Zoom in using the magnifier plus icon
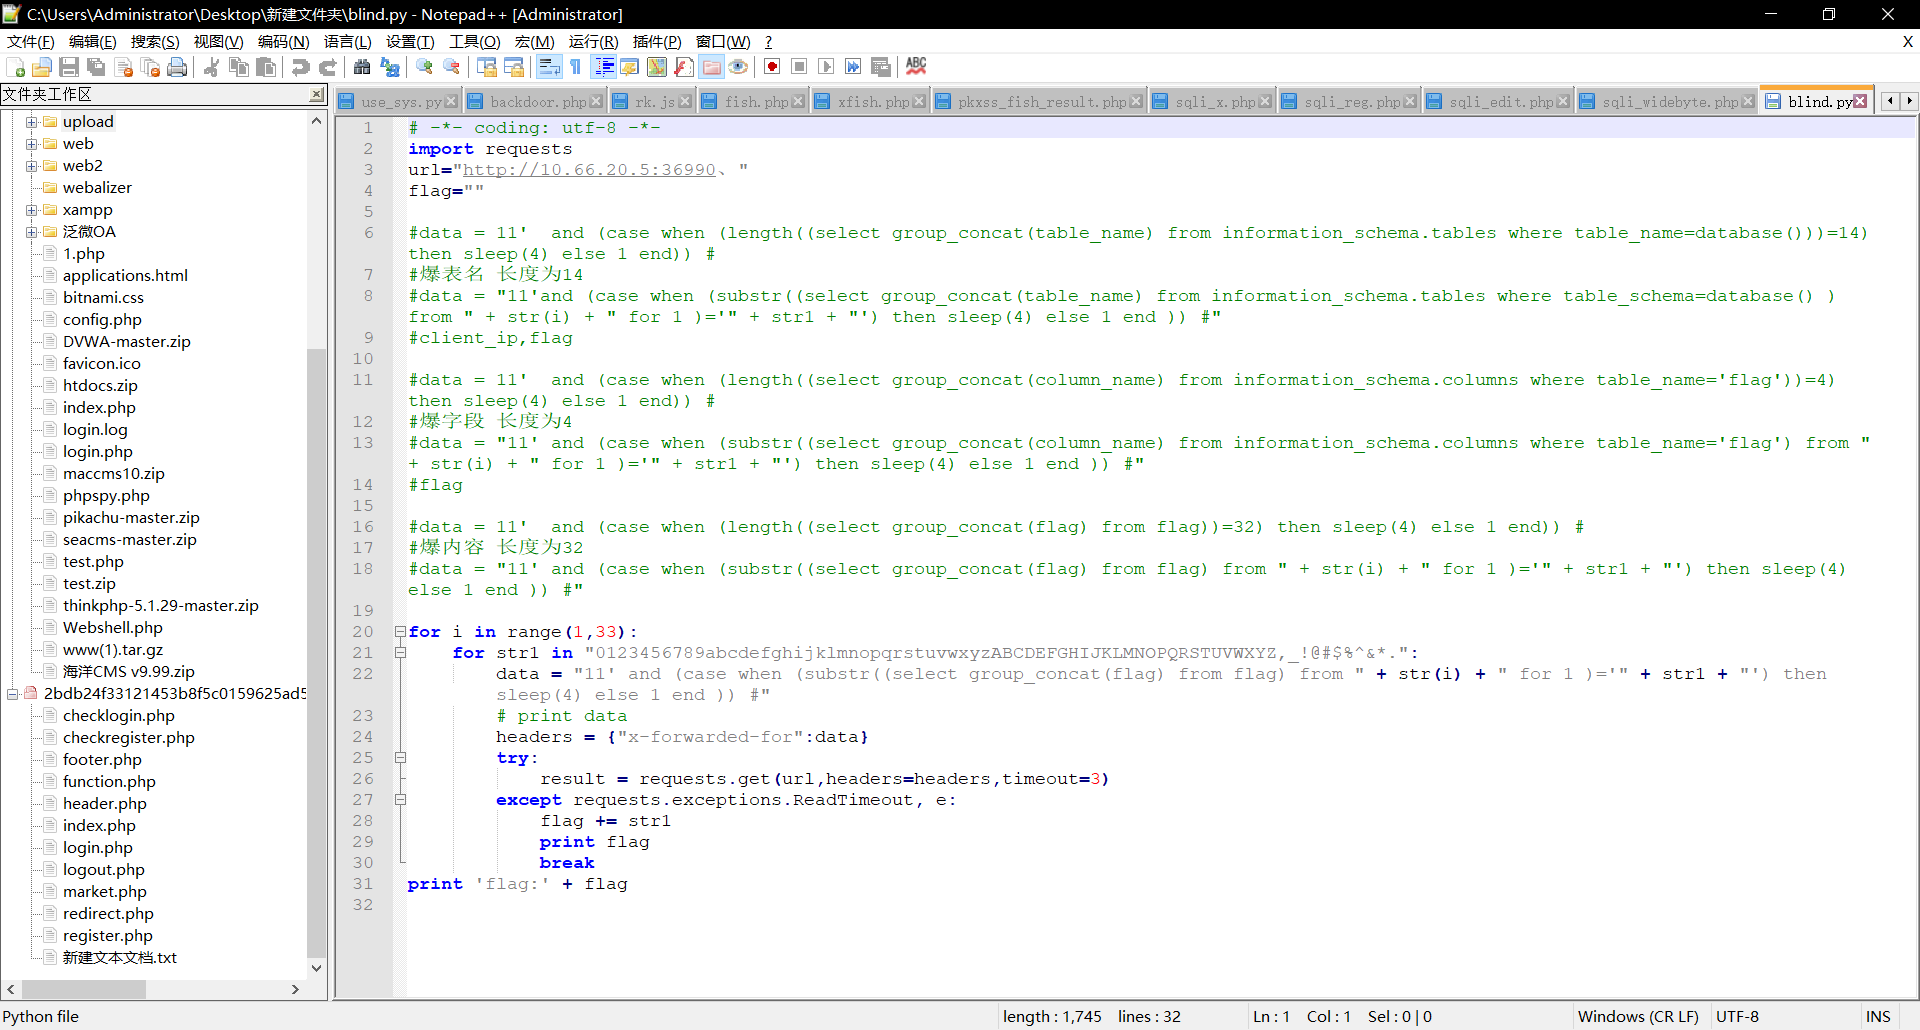This screenshot has width=1920, height=1030. pyautogui.click(x=424, y=67)
